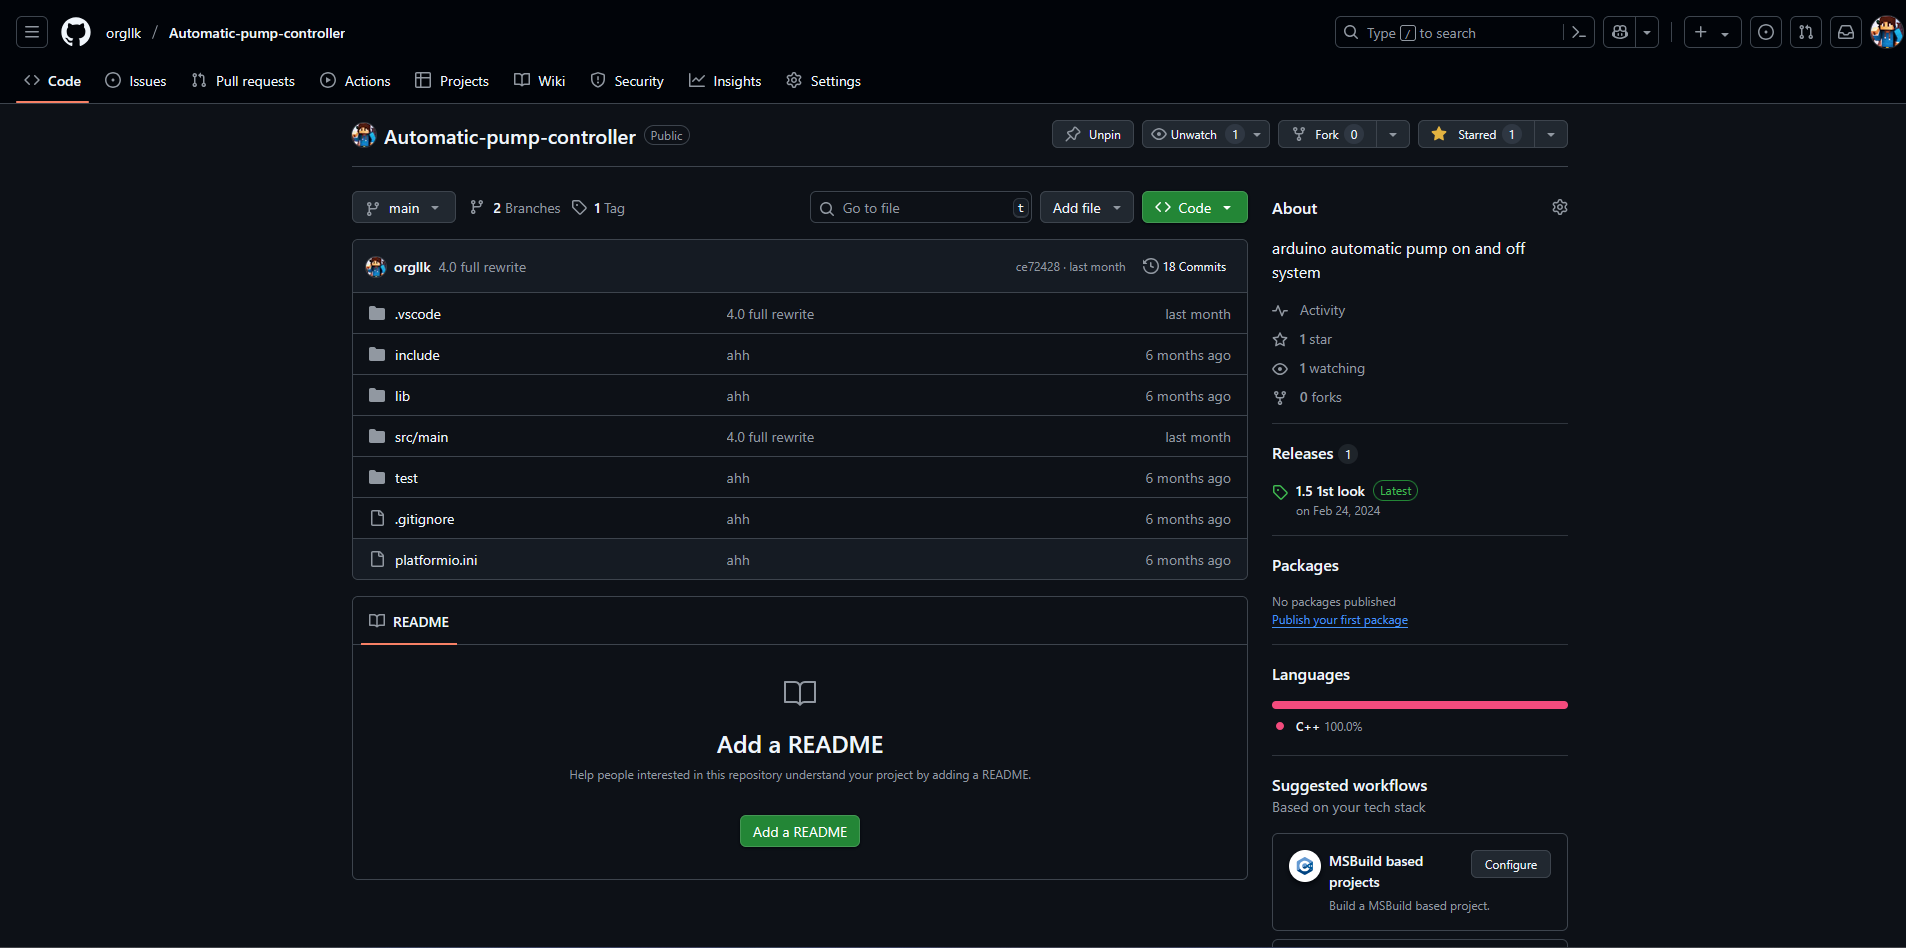Screen dimensions: 1906x948
Task: Select the README tab
Action: click(x=409, y=621)
